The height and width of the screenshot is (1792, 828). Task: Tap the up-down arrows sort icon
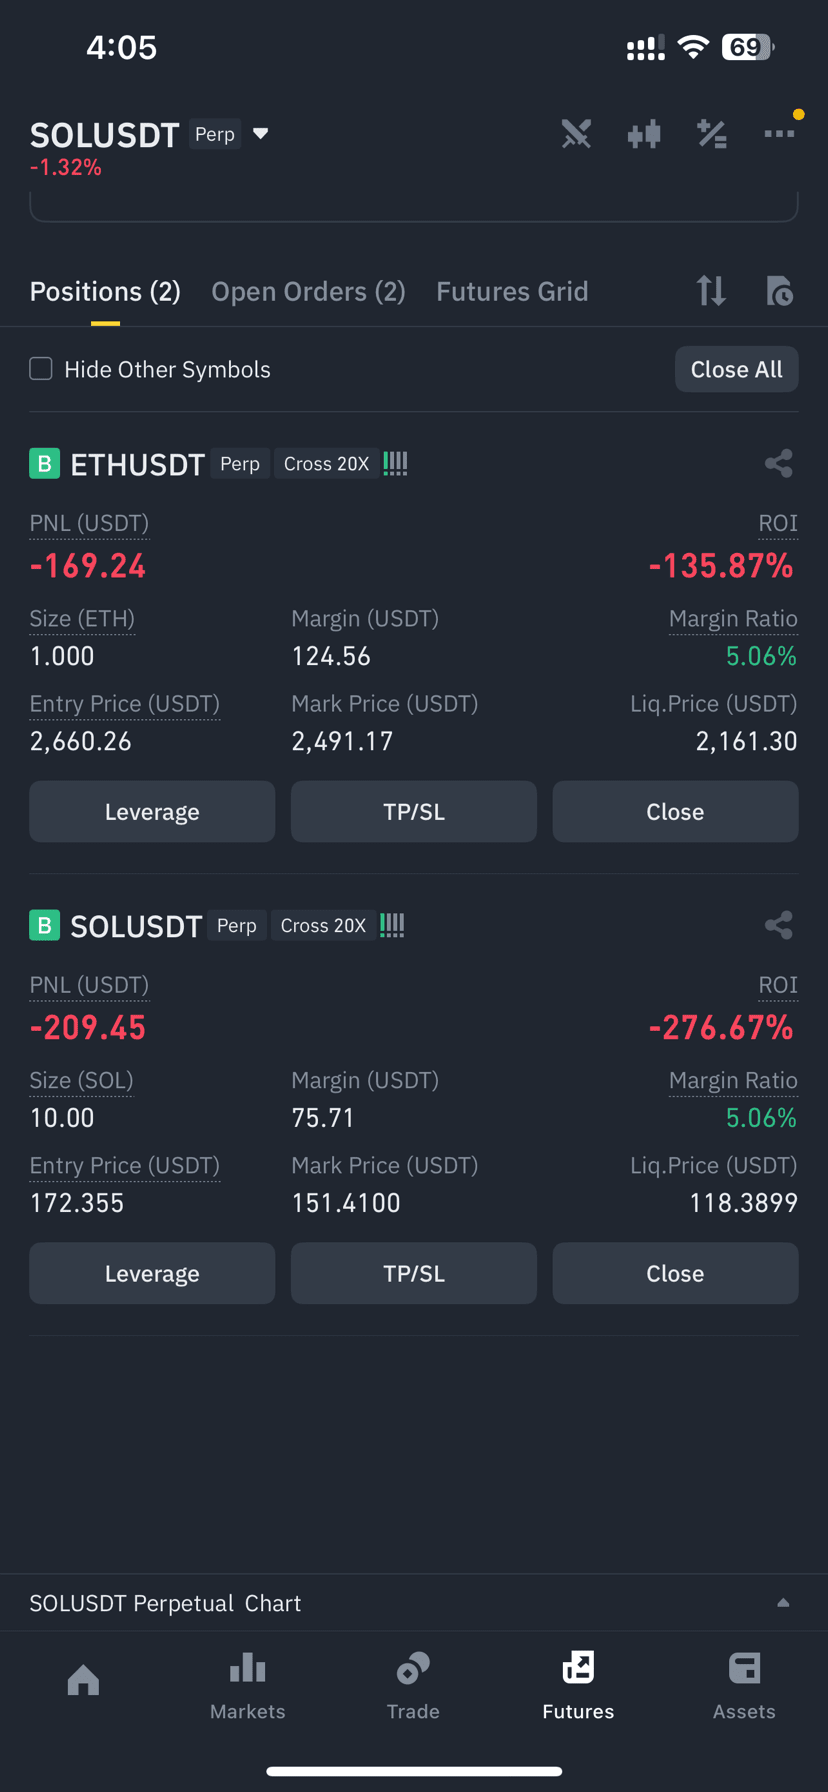click(x=711, y=291)
